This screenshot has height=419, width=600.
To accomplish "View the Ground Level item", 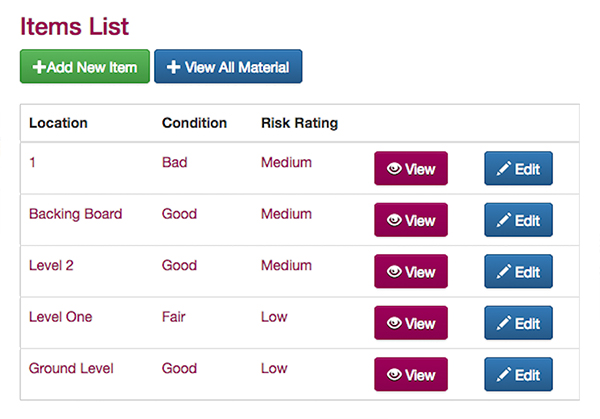I will coord(411,375).
